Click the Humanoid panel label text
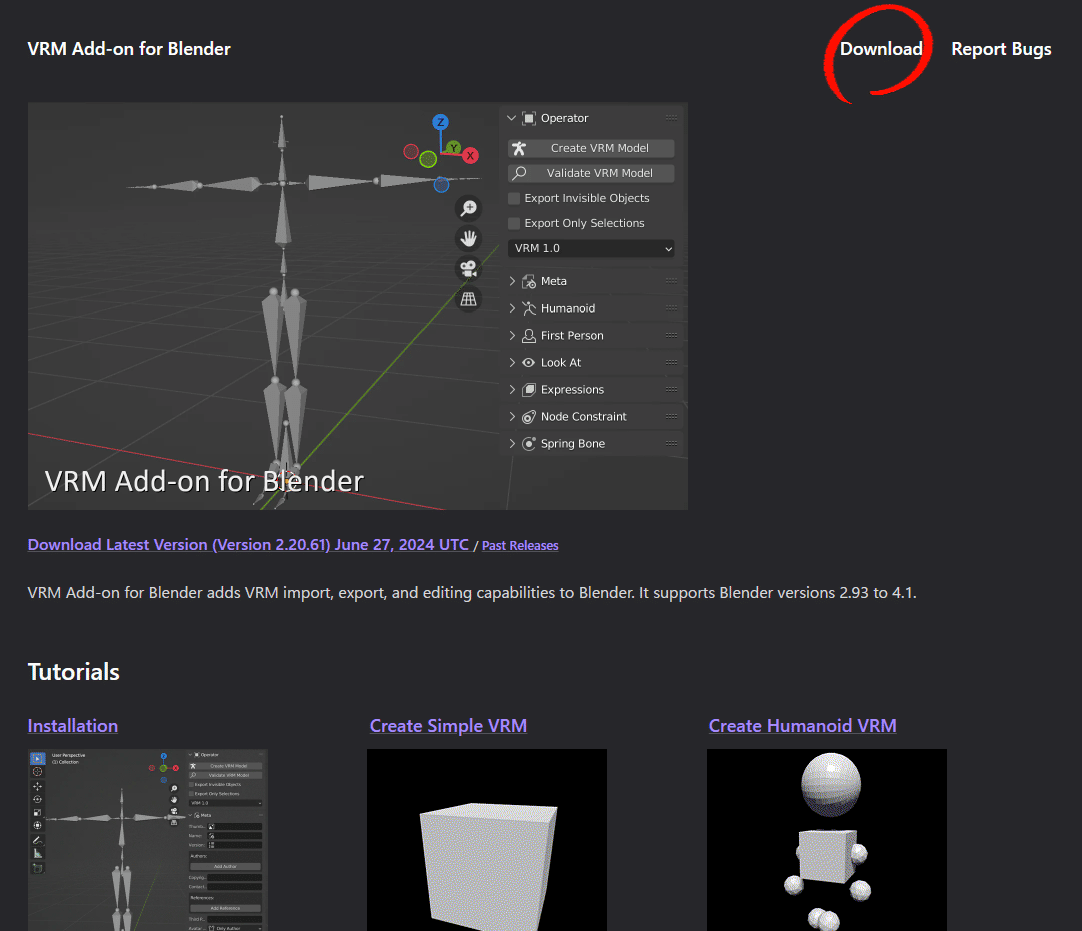The image size is (1082, 931). tap(568, 308)
